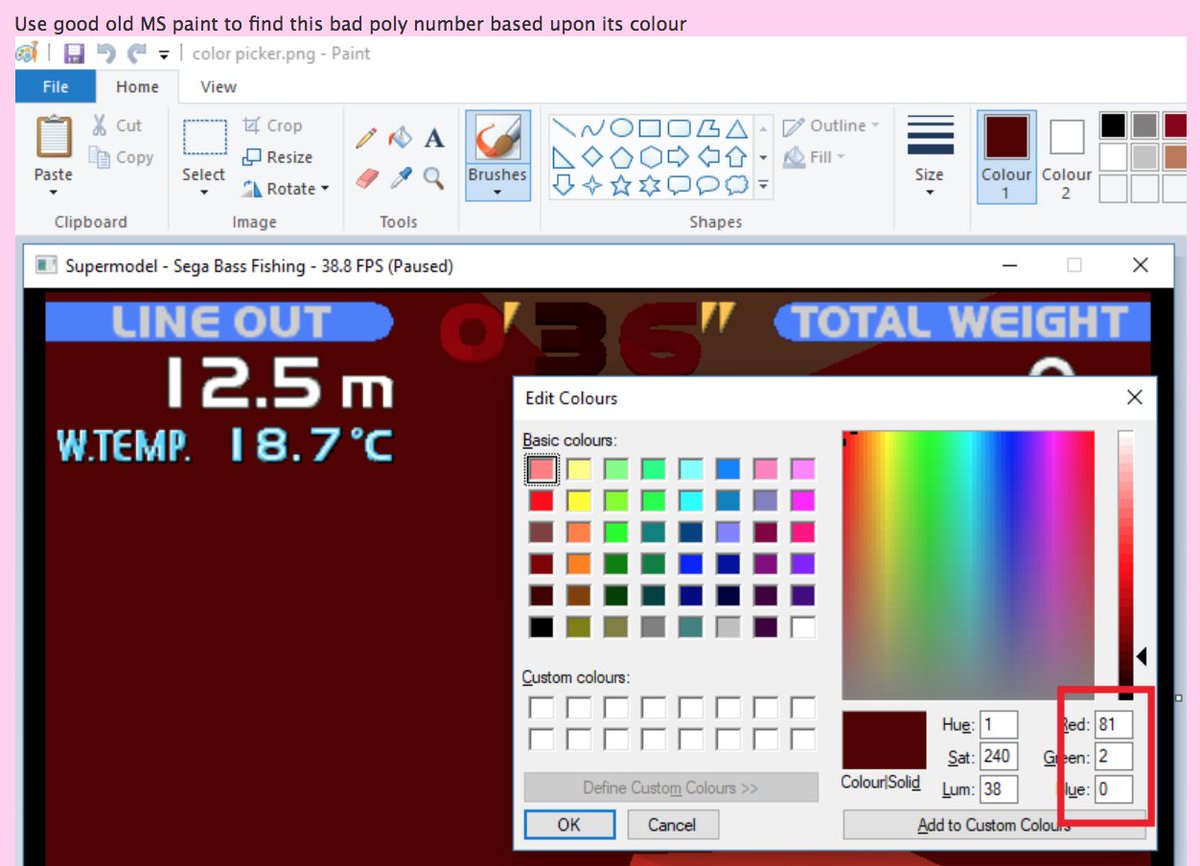
Task: Click the Redo arrow in title bar
Action: (136, 54)
